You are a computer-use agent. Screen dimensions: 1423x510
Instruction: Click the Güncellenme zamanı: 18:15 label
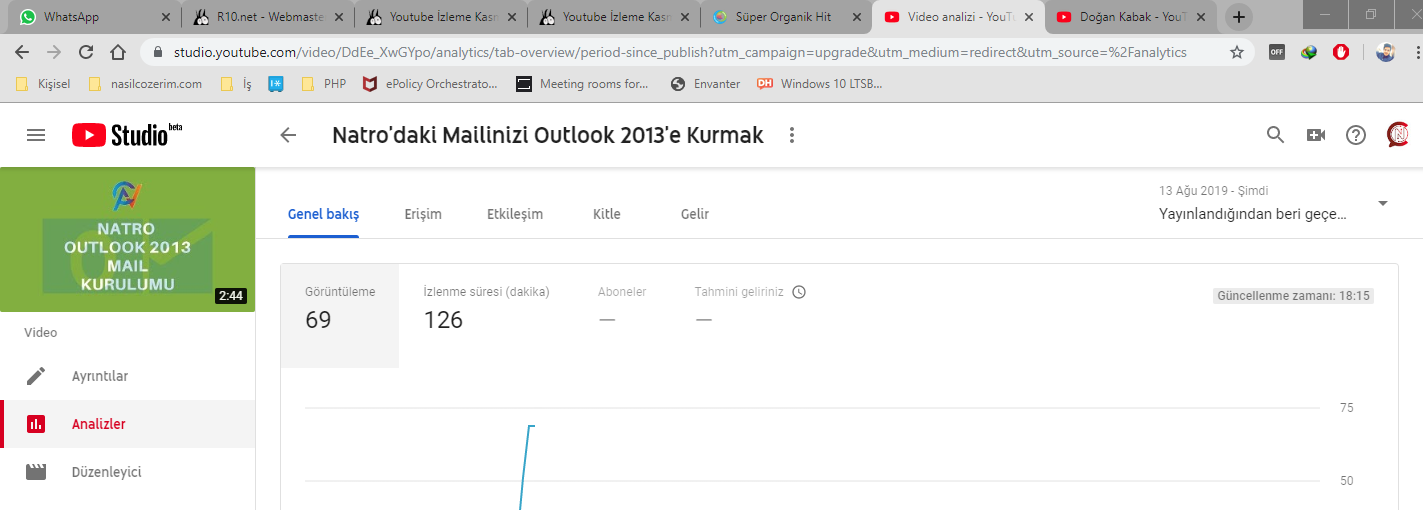1293,296
